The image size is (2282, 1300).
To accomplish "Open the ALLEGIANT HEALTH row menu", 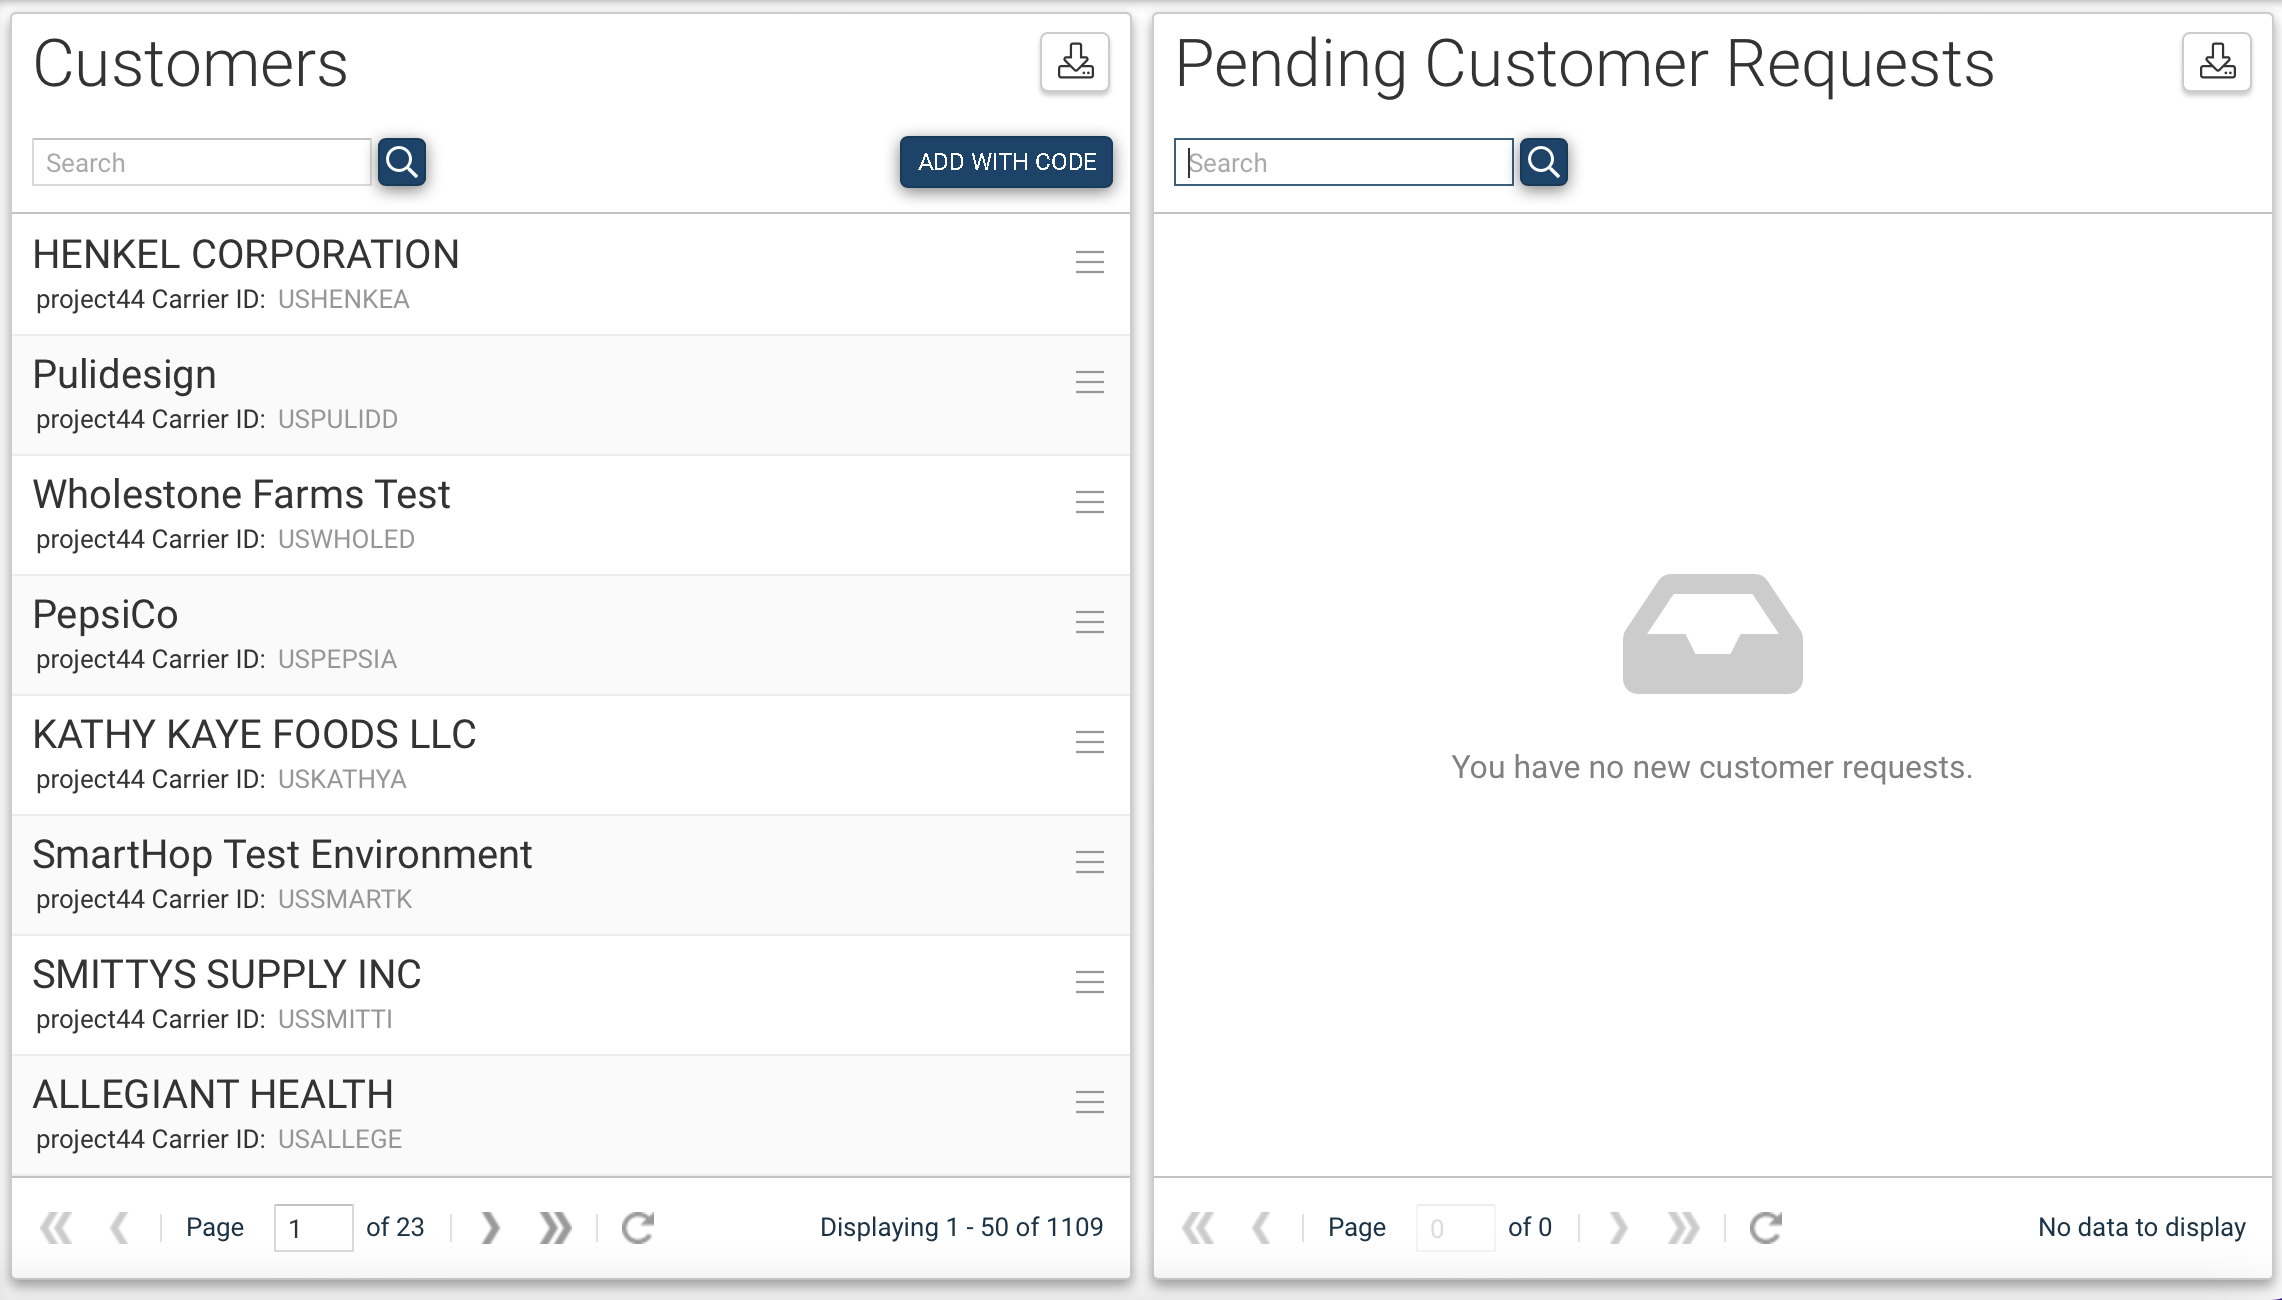I will pyautogui.click(x=1090, y=1102).
